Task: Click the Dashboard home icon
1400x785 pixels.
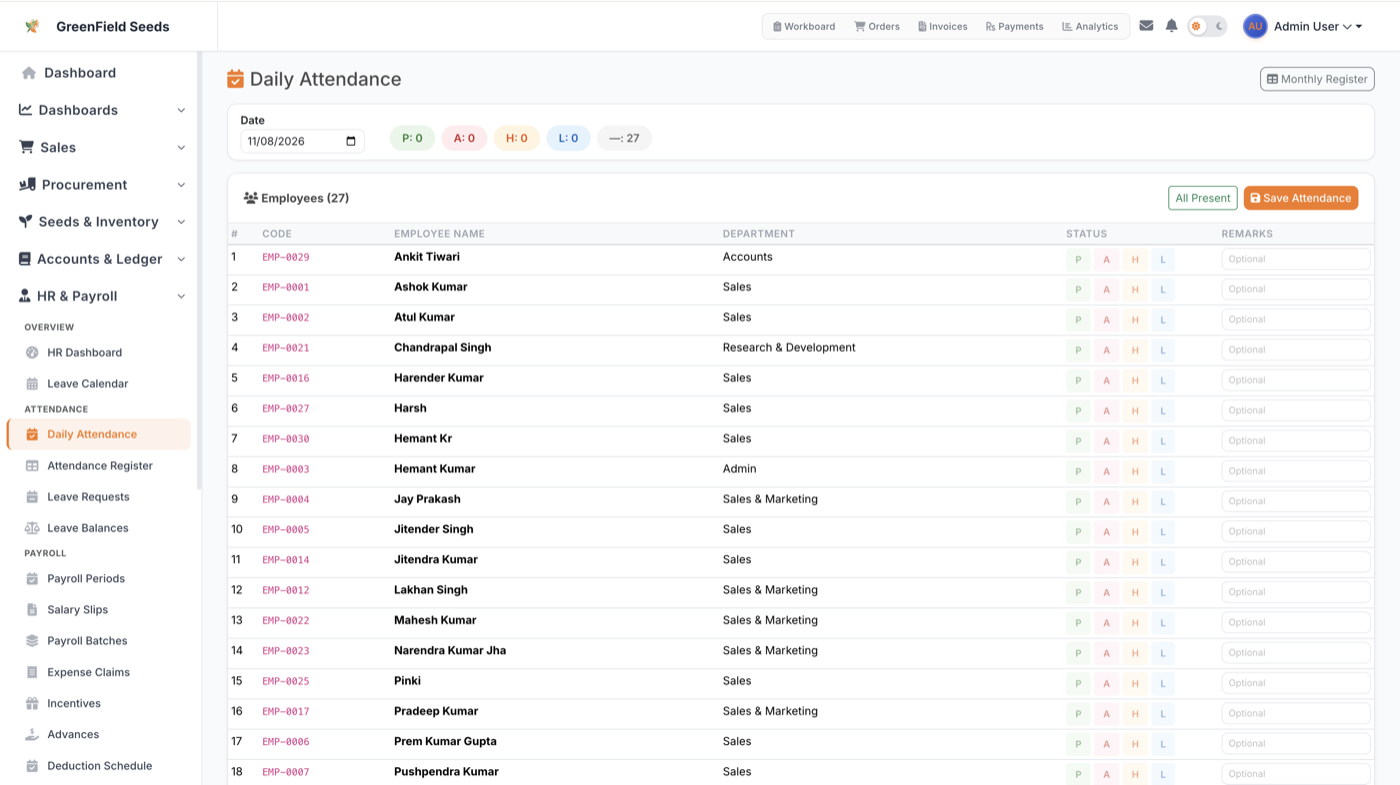Action: click(28, 73)
